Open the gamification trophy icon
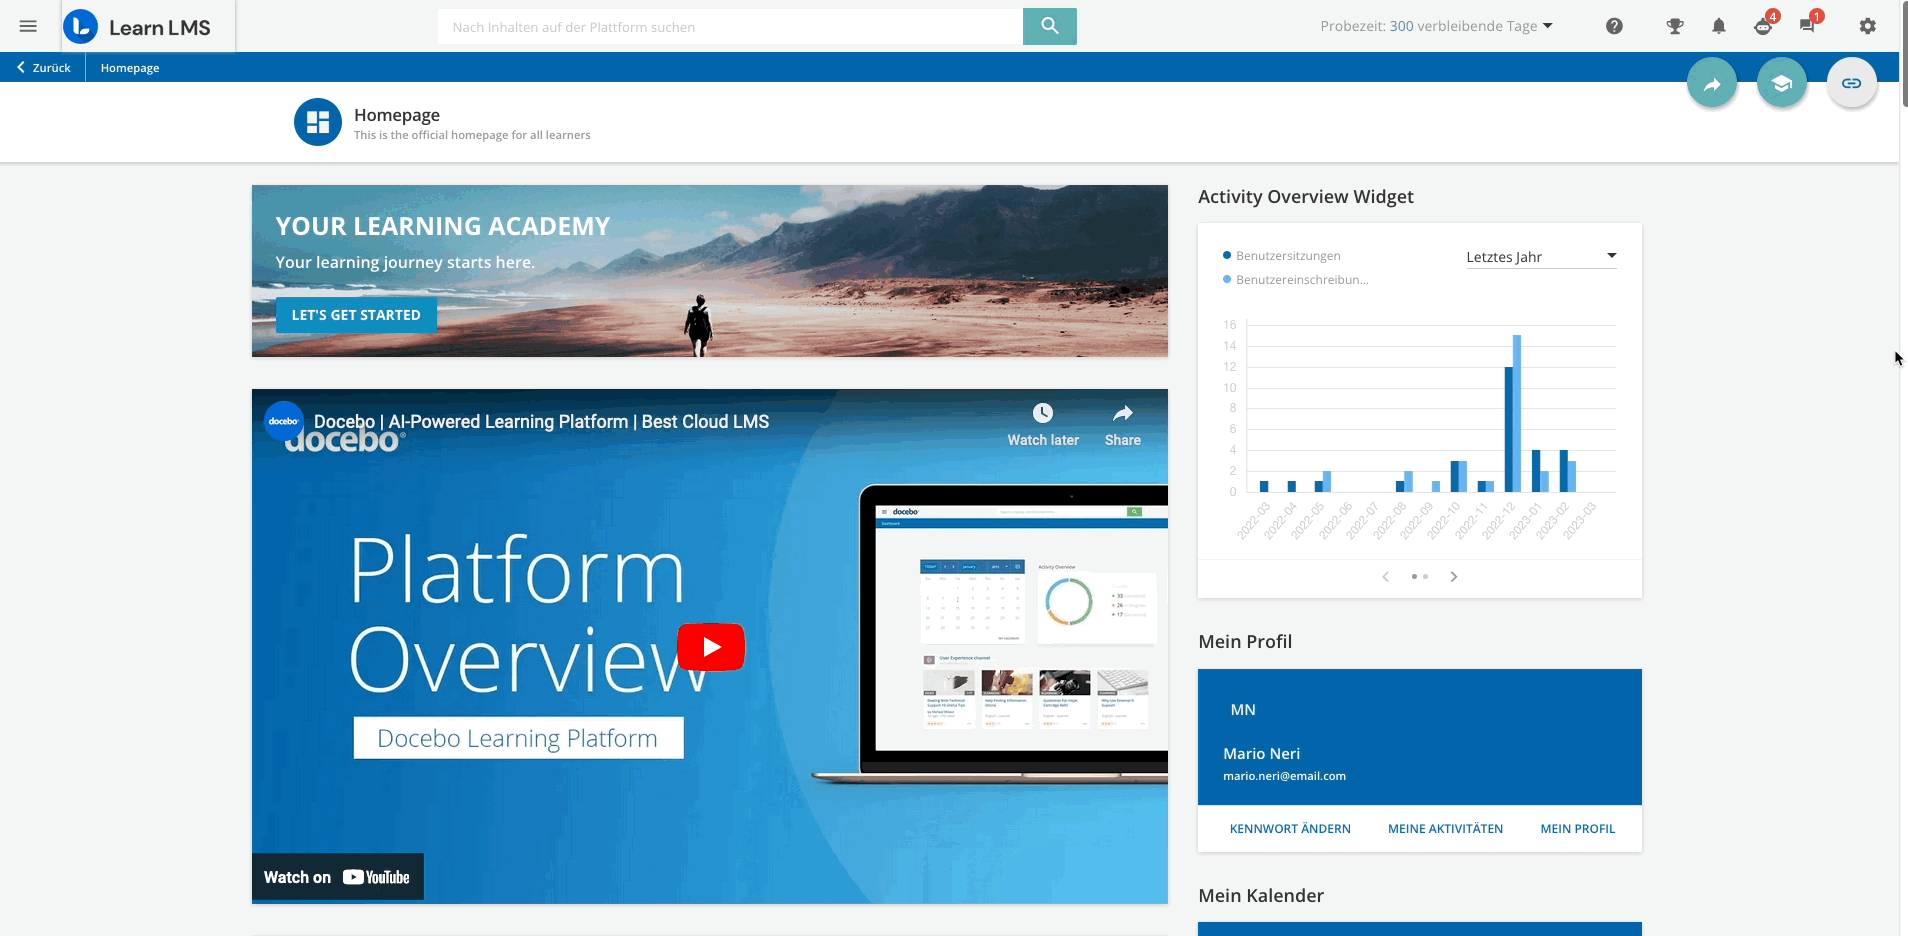This screenshot has width=1908, height=936. 1674,26
